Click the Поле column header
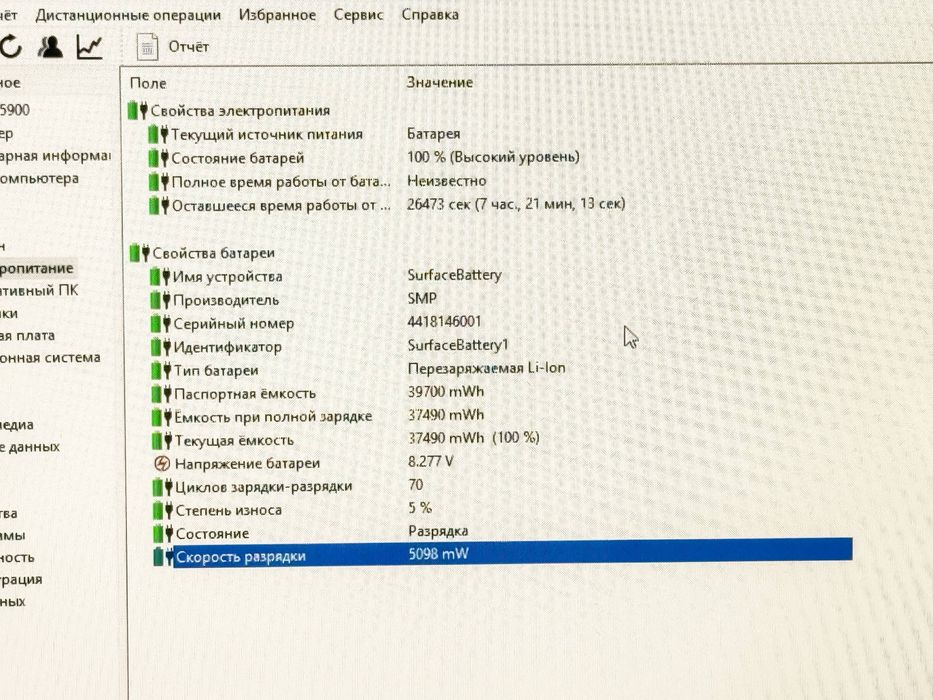 pyautogui.click(x=148, y=83)
